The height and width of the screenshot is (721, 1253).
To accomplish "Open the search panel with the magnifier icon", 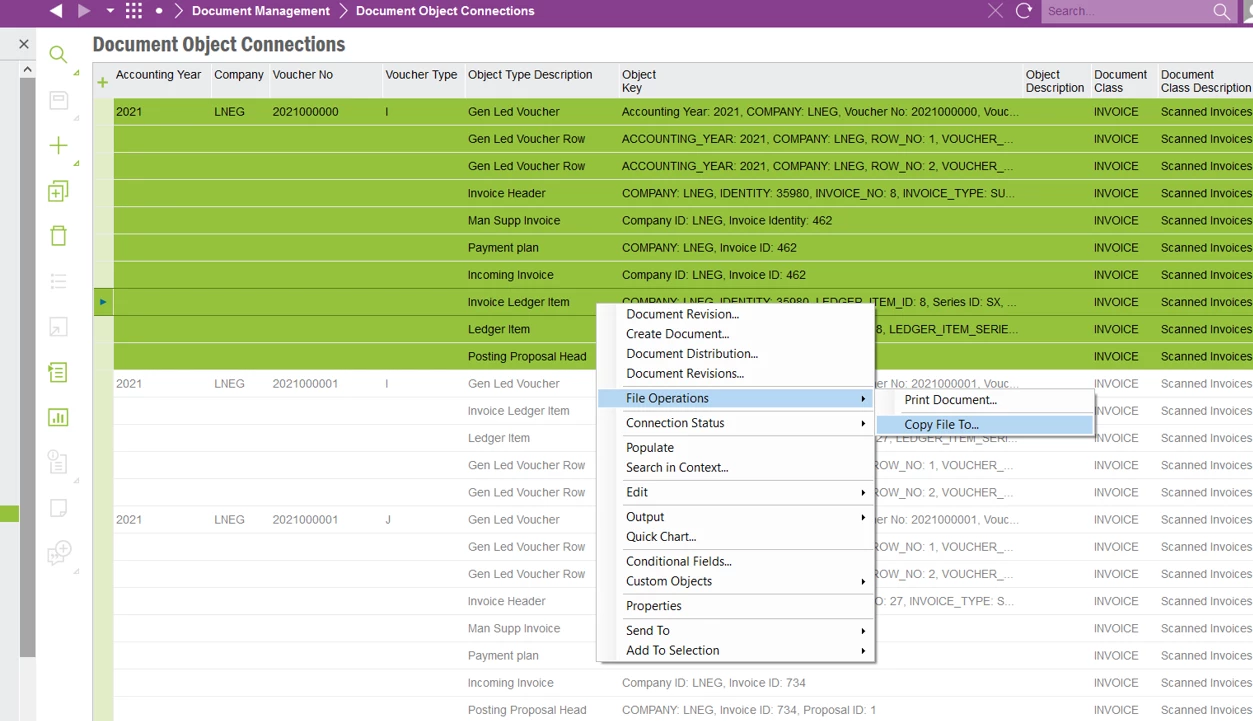I will tap(57, 55).
